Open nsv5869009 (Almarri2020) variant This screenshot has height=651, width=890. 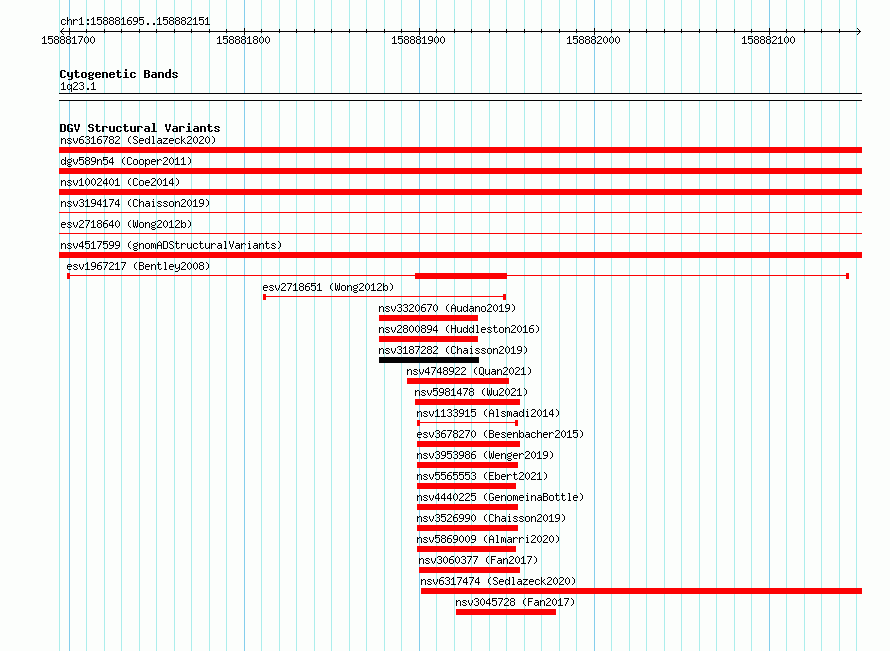click(x=488, y=539)
